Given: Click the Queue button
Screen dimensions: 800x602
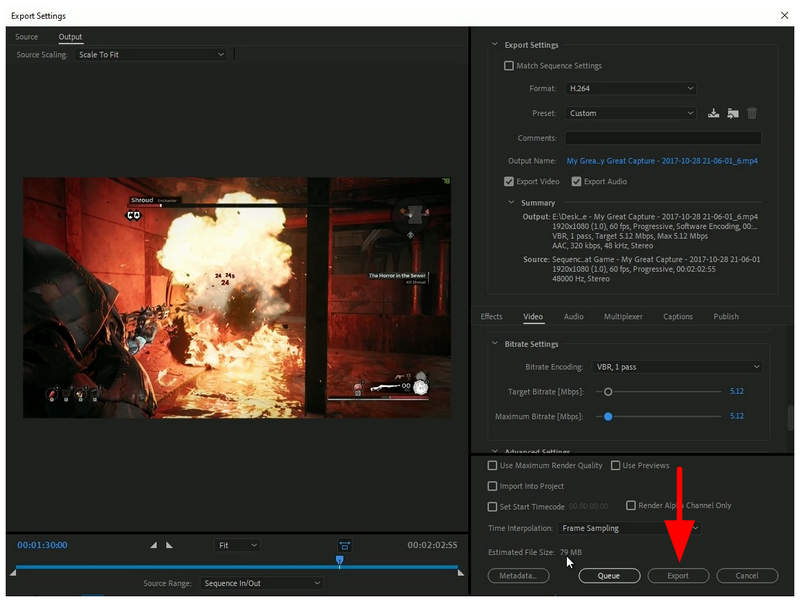Looking at the screenshot, I should coord(610,576).
